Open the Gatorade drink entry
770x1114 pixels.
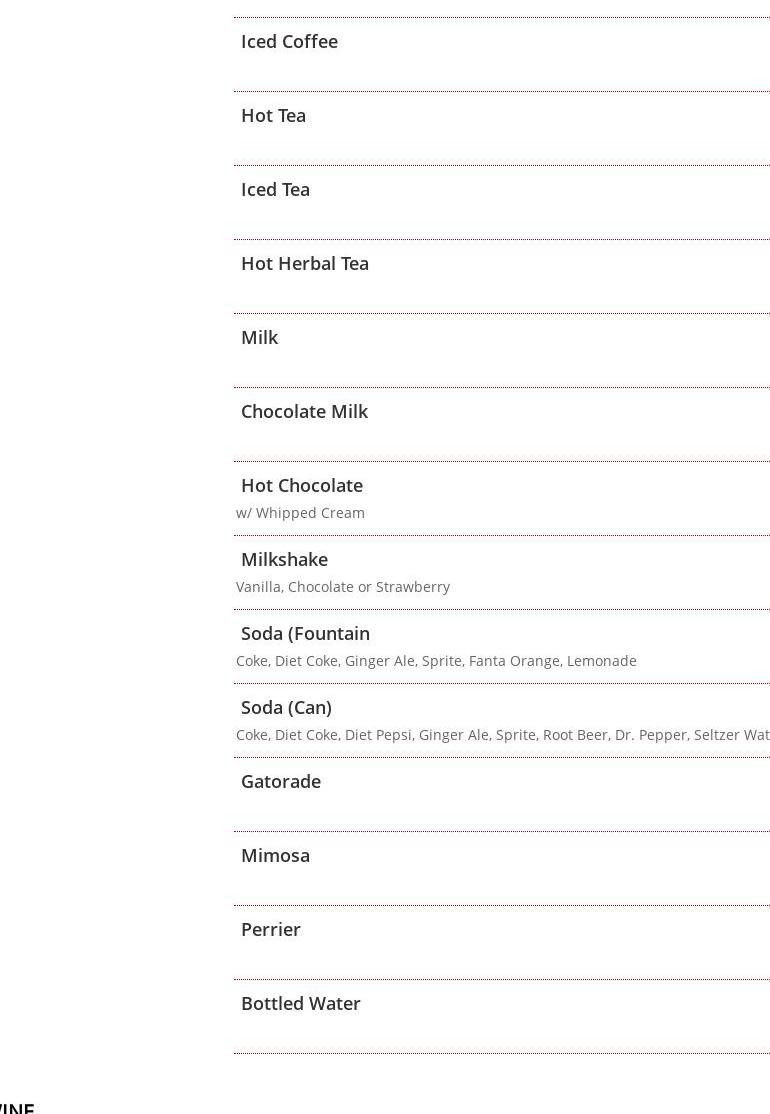[x=281, y=782]
